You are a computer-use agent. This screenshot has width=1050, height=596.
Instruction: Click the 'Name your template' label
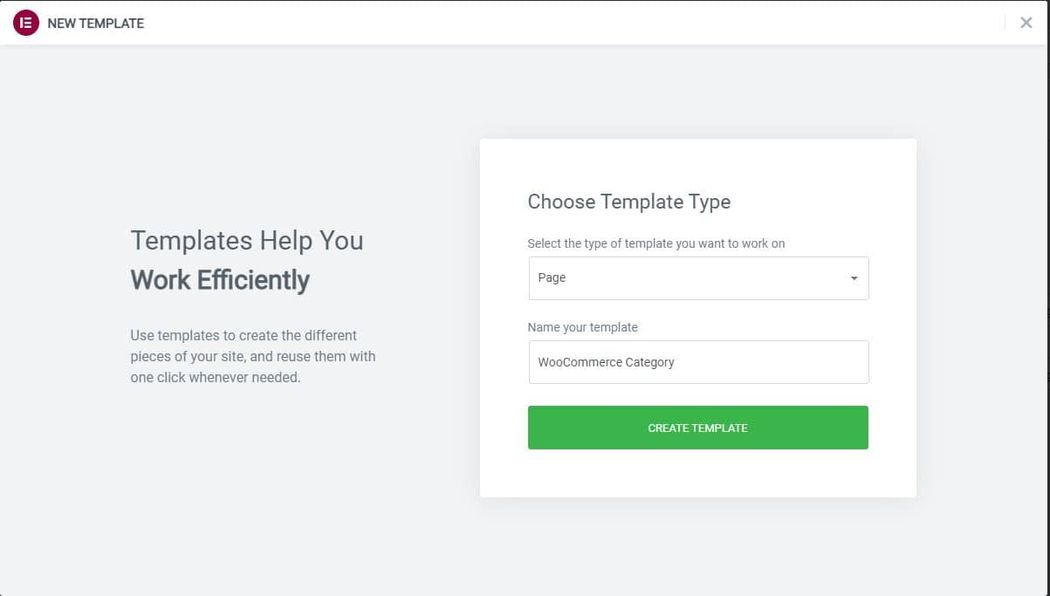(x=582, y=327)
